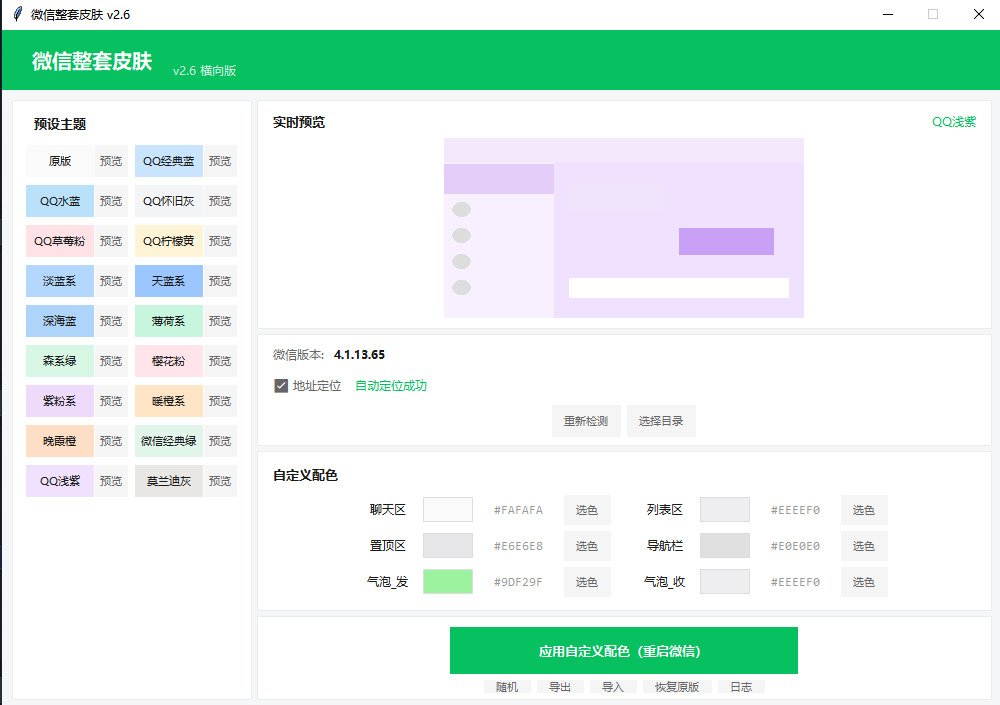Screen dimensions: 1000x705
Task: Click the live preview thumbnail
Action: (624, 228)
